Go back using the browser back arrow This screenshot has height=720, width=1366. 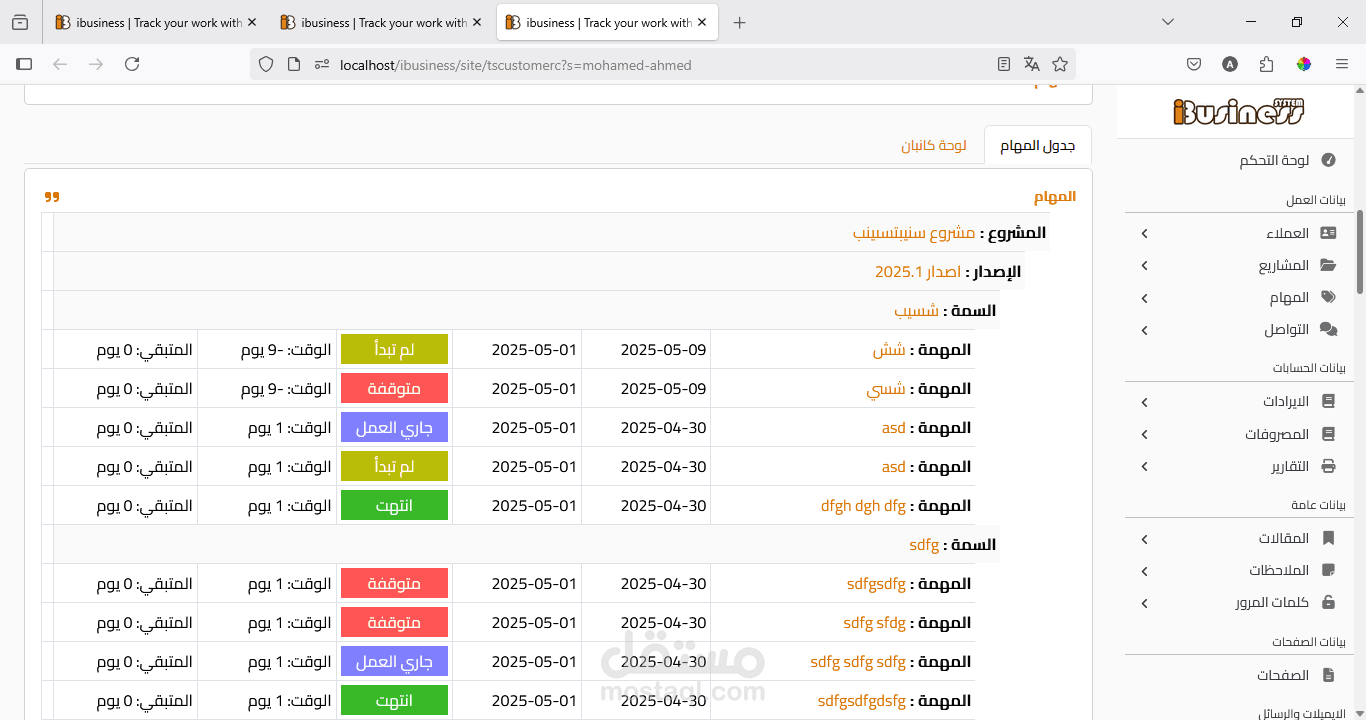click(x=60, y=64)
